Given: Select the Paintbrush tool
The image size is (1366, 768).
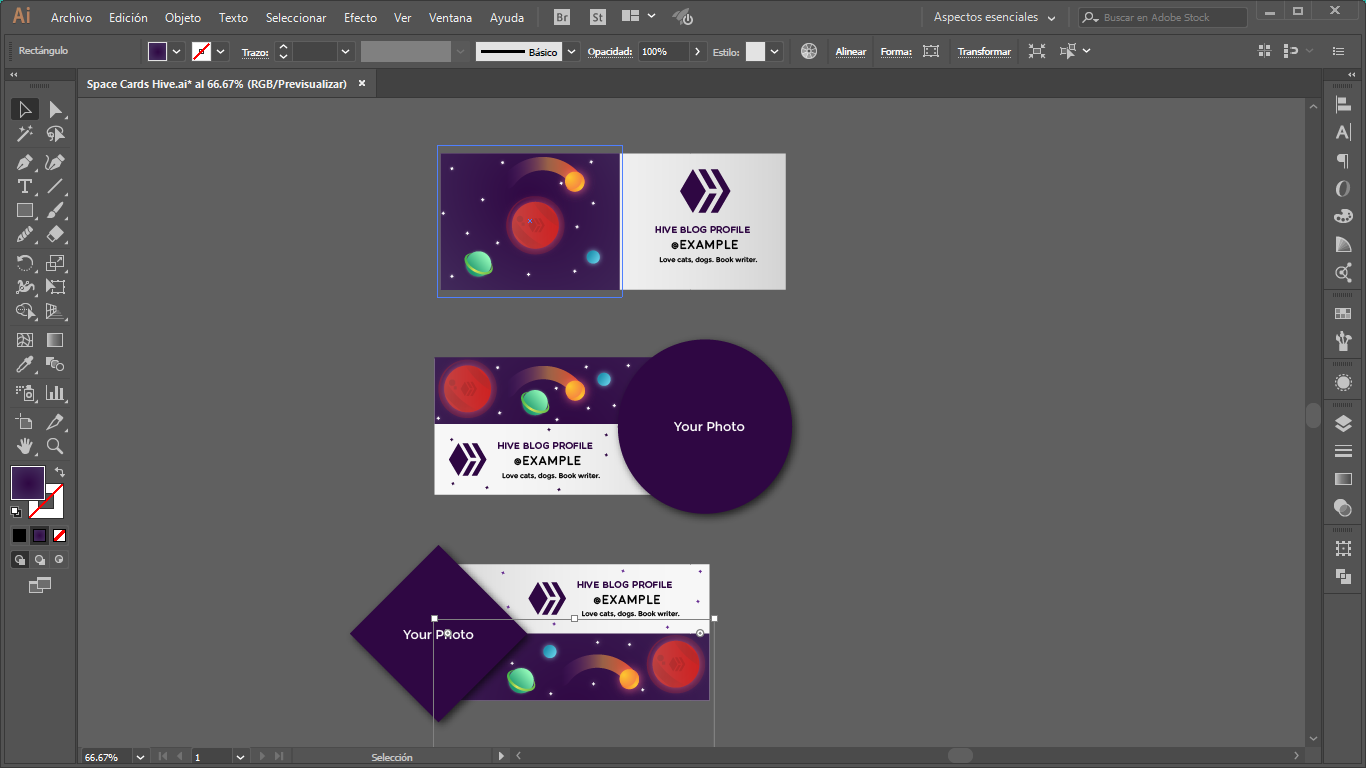Looking at the screenshot, I should click(x=55, y=210).
